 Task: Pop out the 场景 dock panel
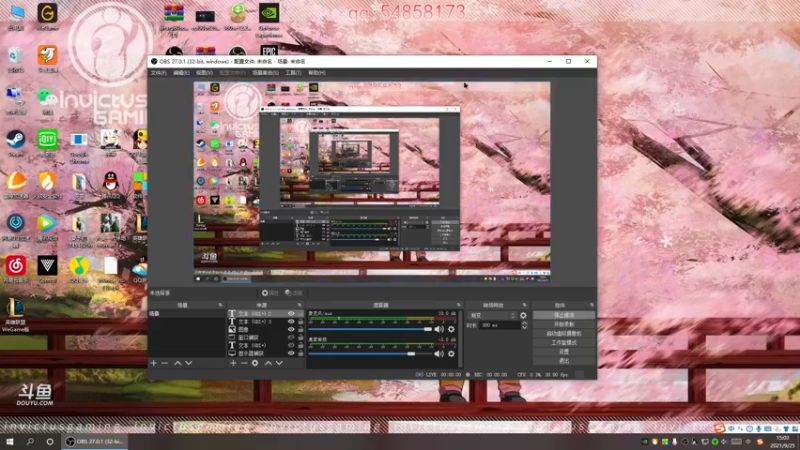pos(220,305)
